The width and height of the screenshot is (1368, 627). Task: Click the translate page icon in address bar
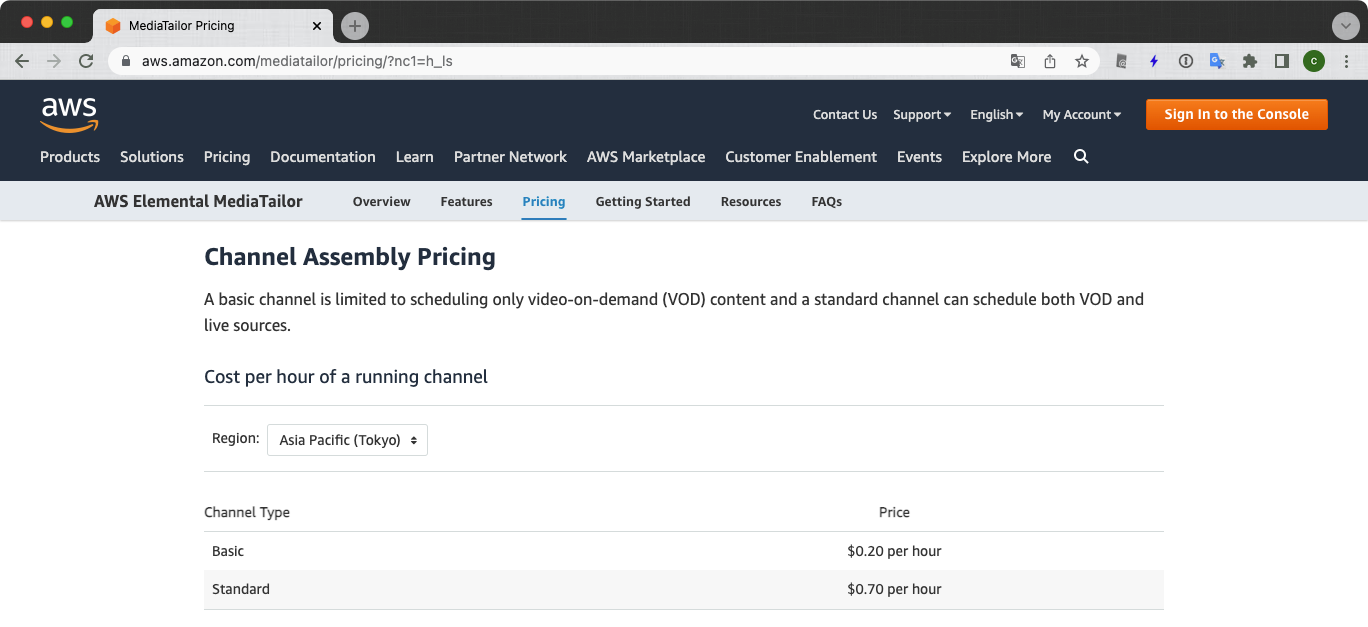(1018, 61)
